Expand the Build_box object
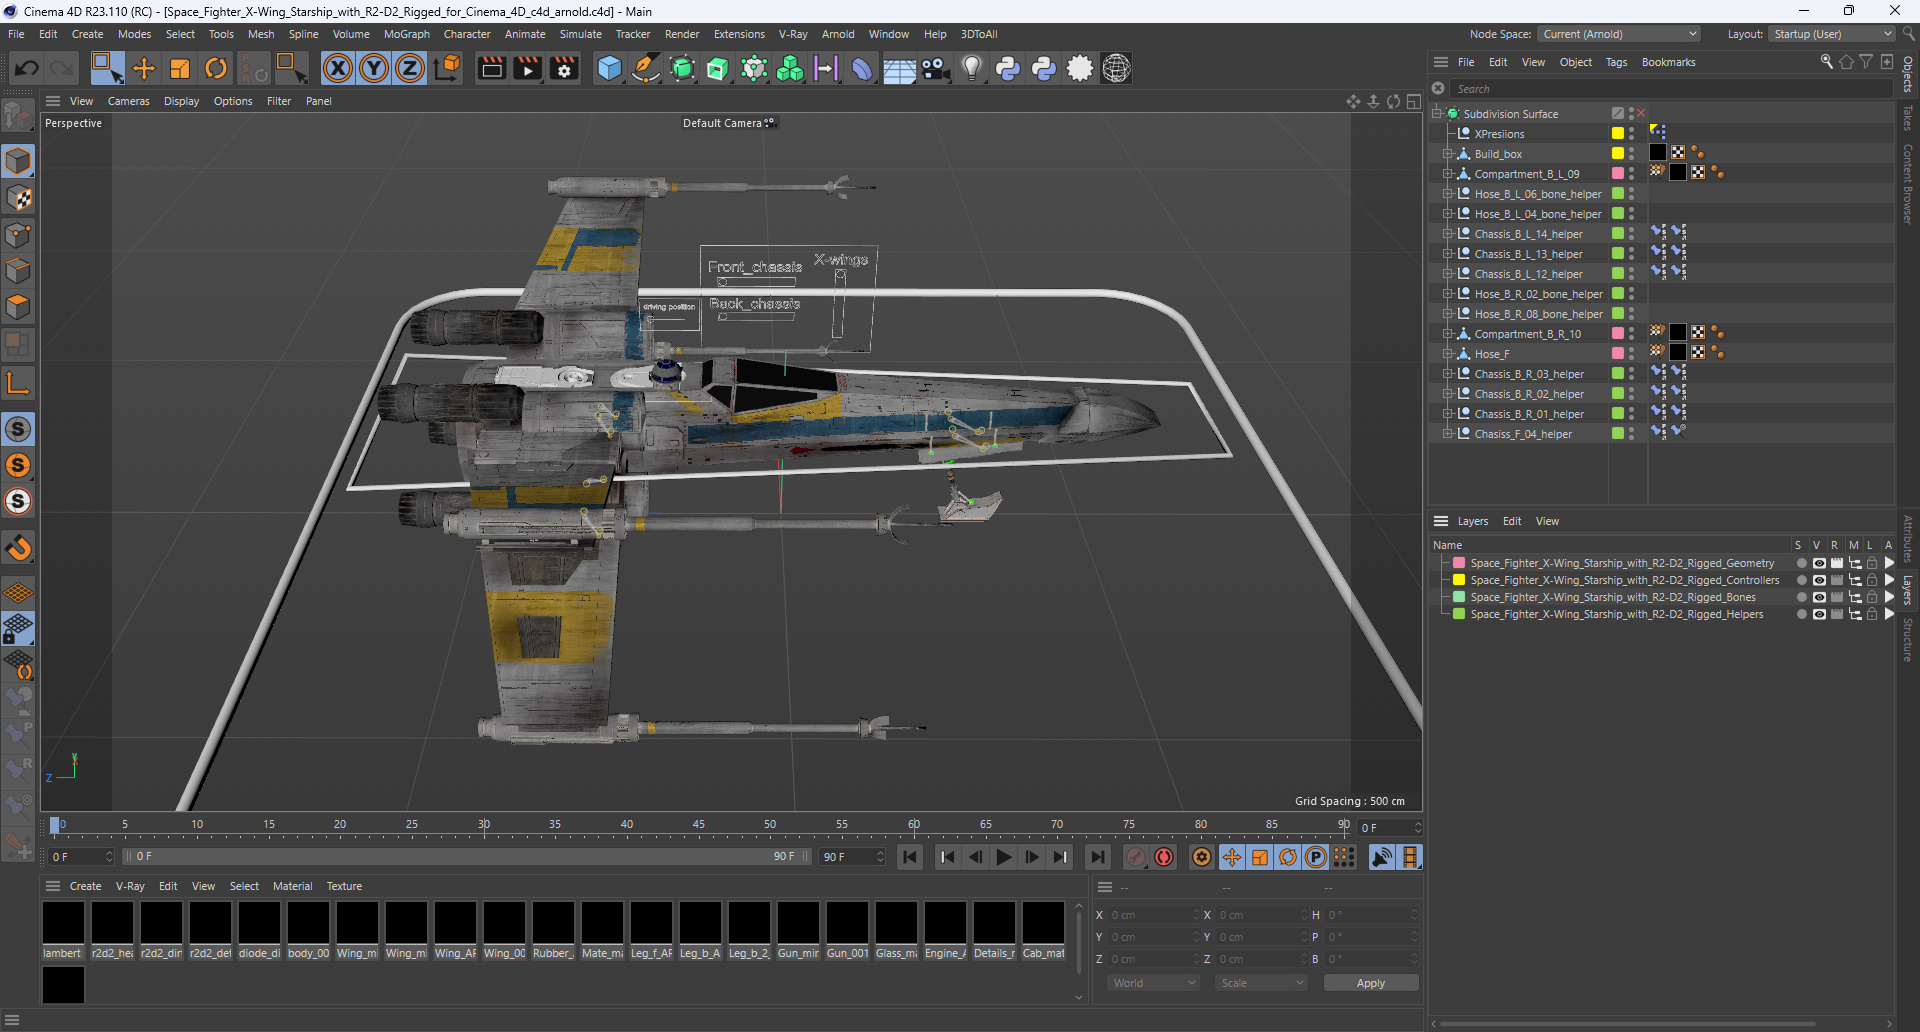This screenshot has width=1920, height=1032. 1447,154
